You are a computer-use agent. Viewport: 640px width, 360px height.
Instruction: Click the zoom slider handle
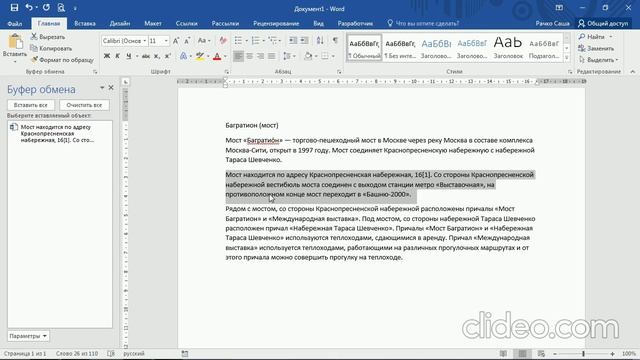[x=583, y=353]
